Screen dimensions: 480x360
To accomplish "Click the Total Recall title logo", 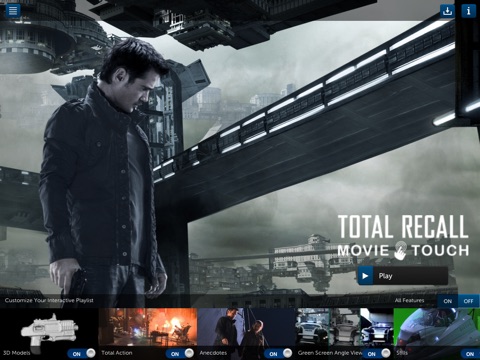I will click(x=403, y=226).
